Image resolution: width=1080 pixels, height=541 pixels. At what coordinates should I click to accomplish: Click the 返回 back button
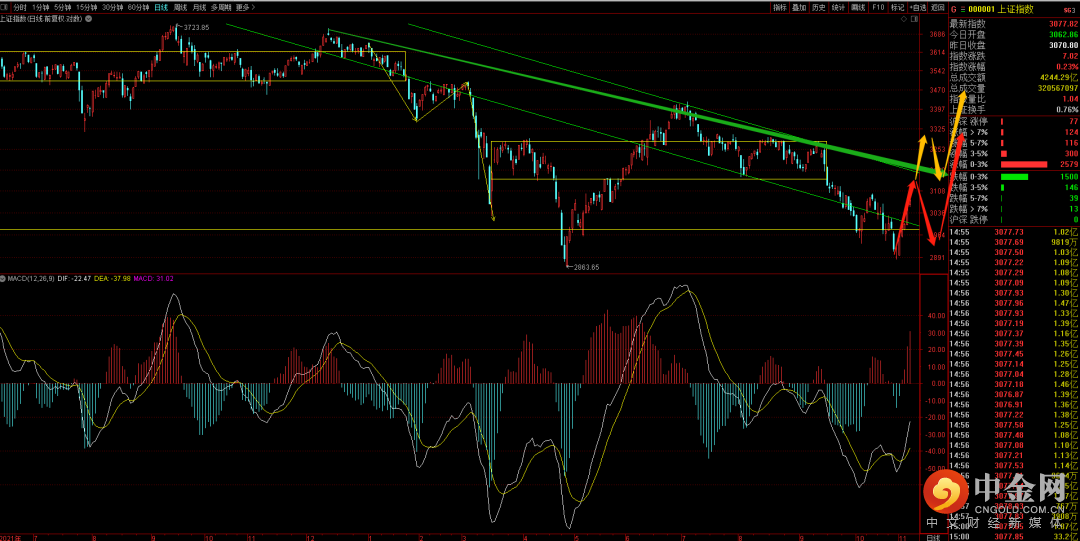[x=937, y=6]
